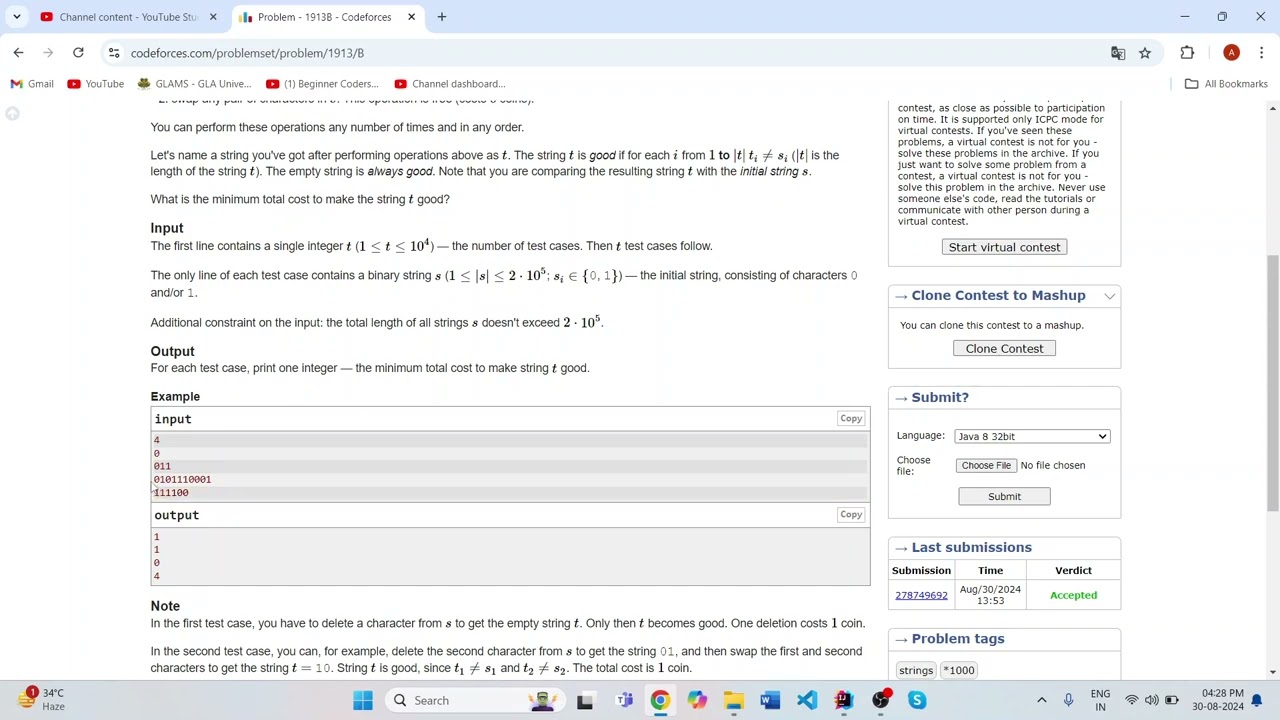The width and height of the screenshot is (1280, 720).
Task: Click the microphone tray icon
Action: [x=1069, y=701]
